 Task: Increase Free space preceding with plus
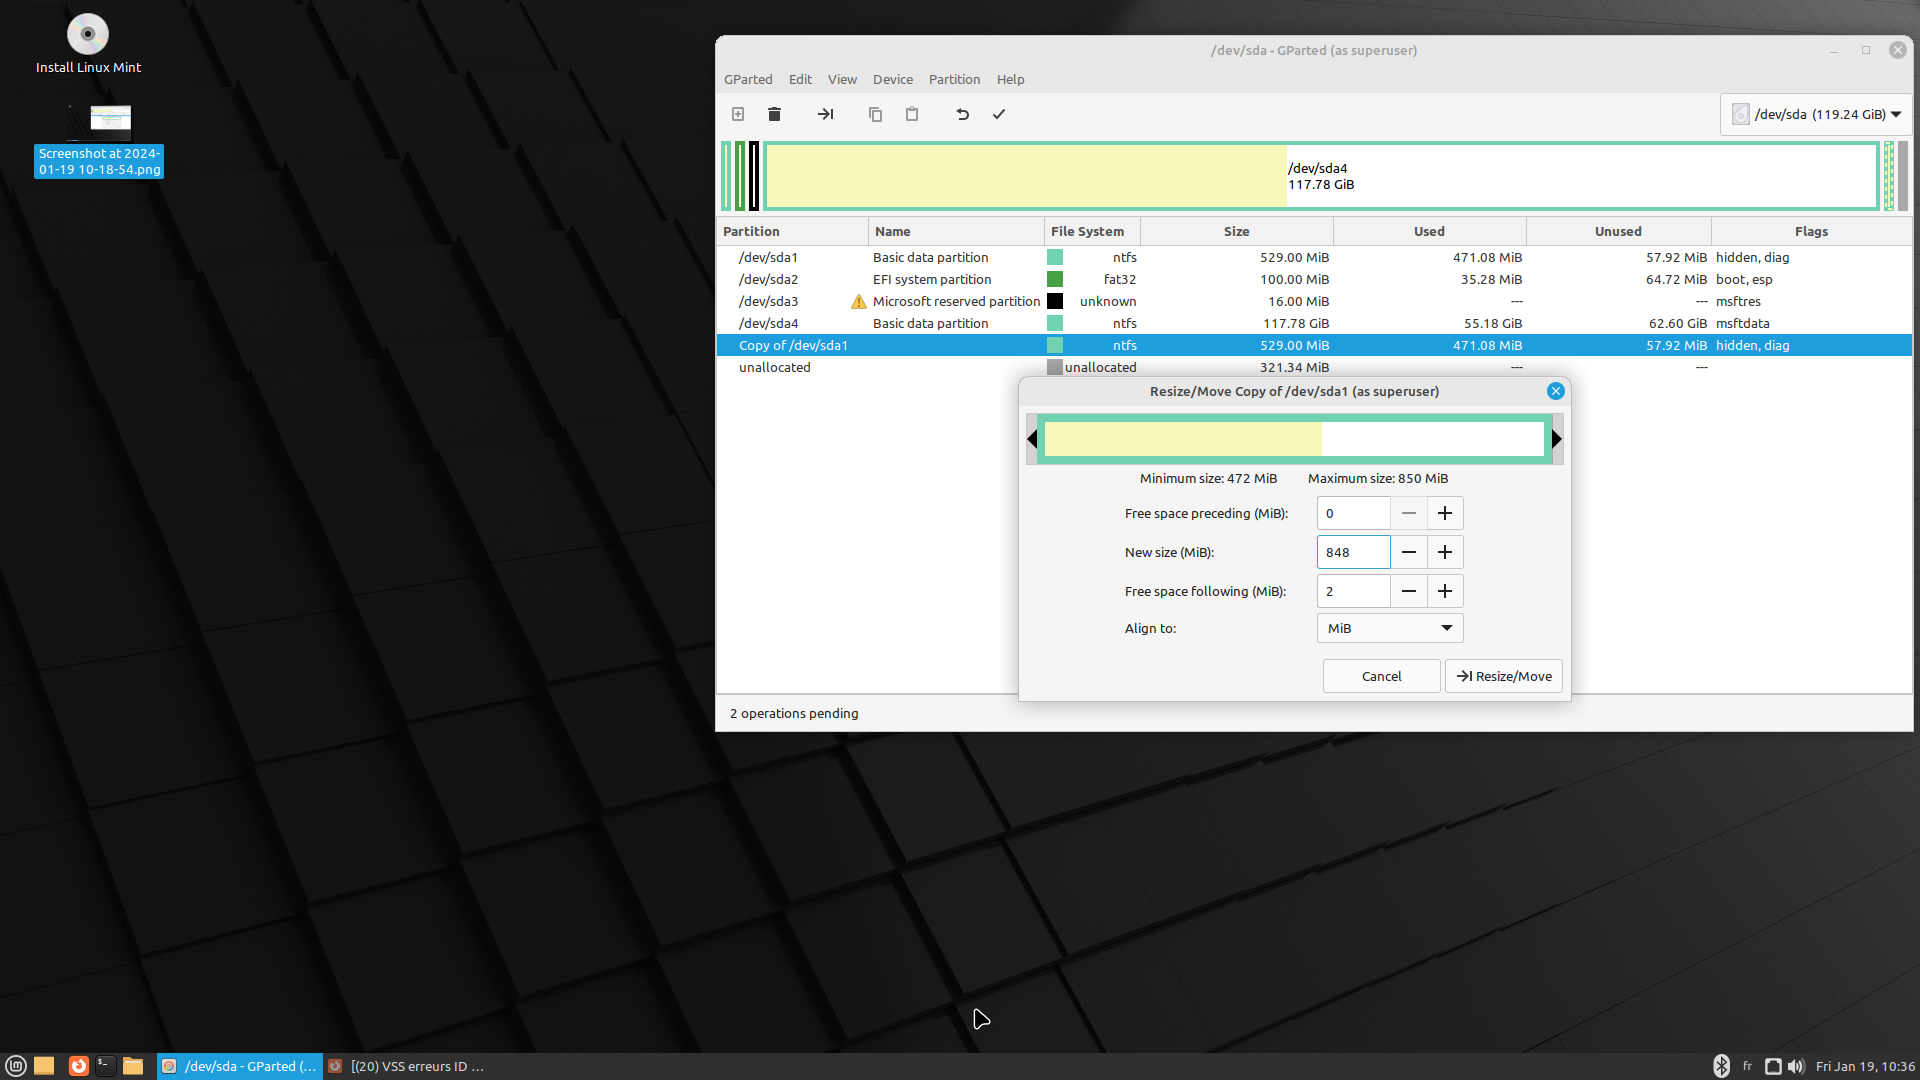1445,513
